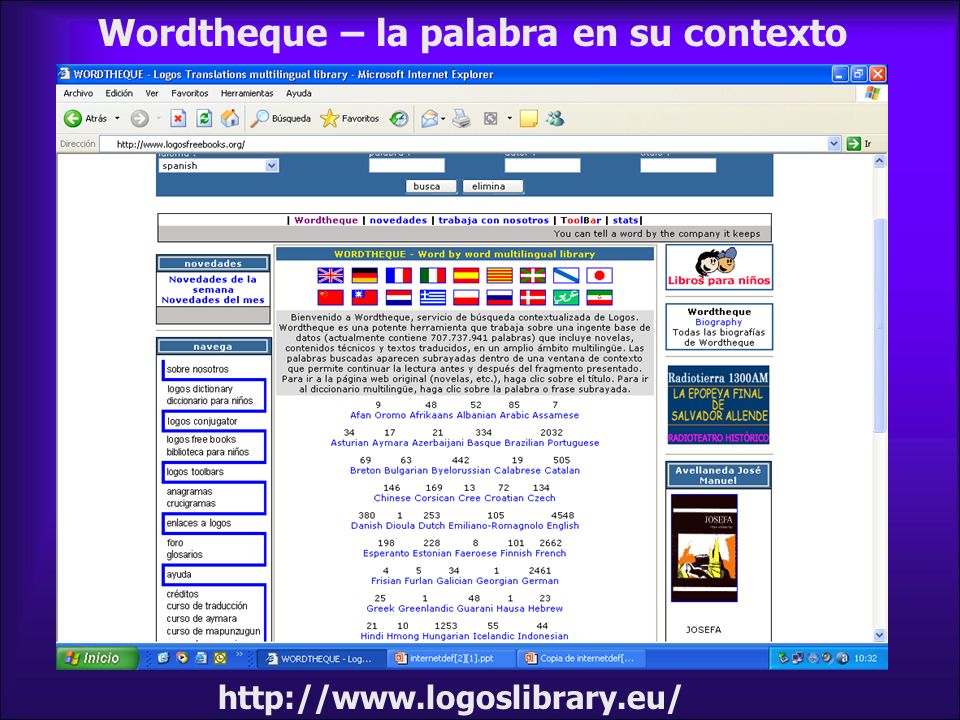Select the French flag
The height and width of the screenshot is (720, 960).
tap(399, 276)
